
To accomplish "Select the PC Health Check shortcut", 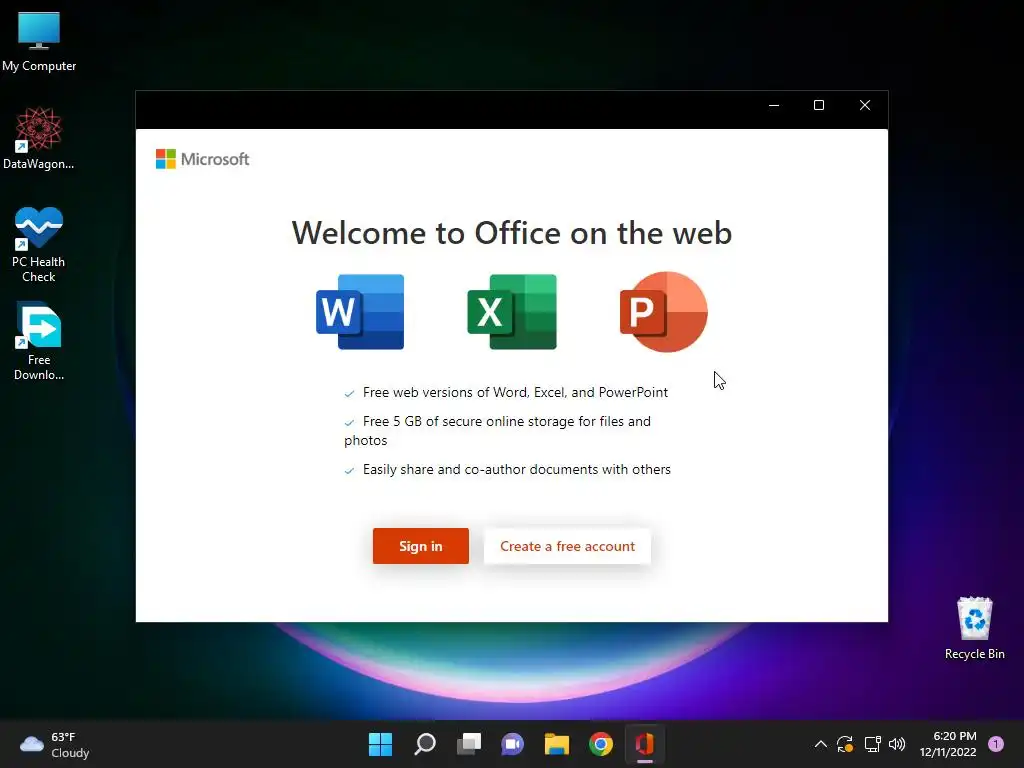I will [x=39, y=244].
